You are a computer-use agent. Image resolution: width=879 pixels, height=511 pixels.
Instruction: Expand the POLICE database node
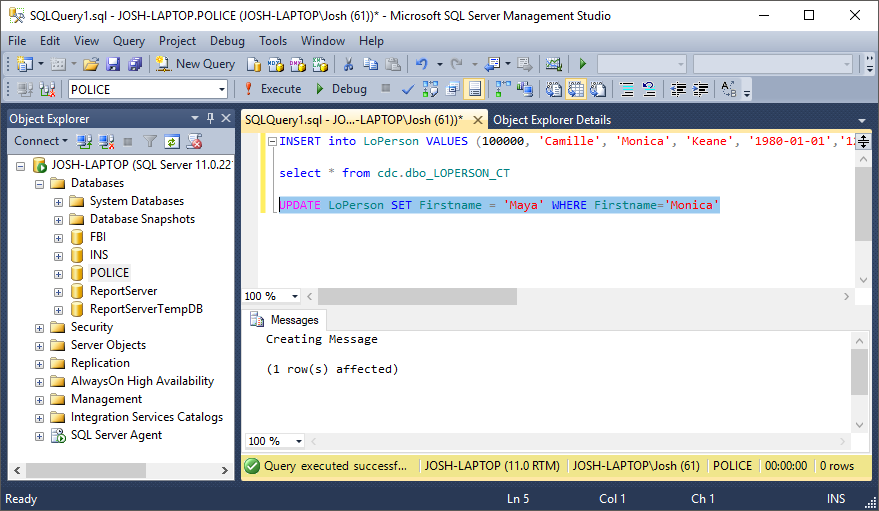tap(59, 273)
